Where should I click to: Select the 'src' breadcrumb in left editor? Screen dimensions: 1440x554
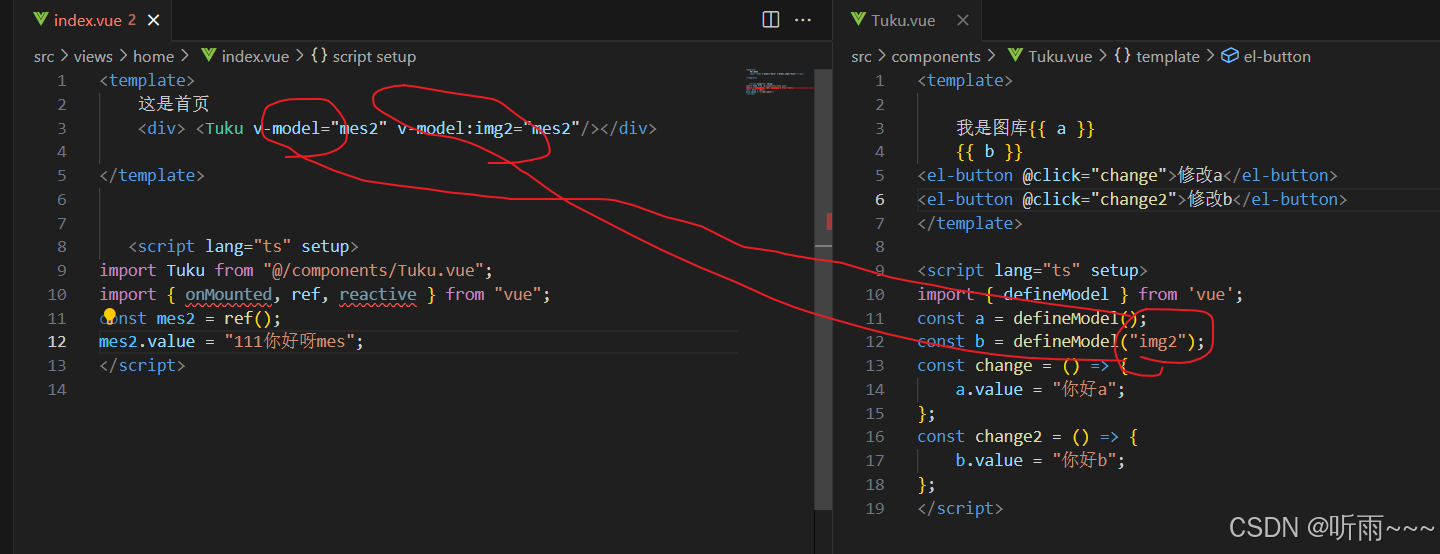click(44, 57)
